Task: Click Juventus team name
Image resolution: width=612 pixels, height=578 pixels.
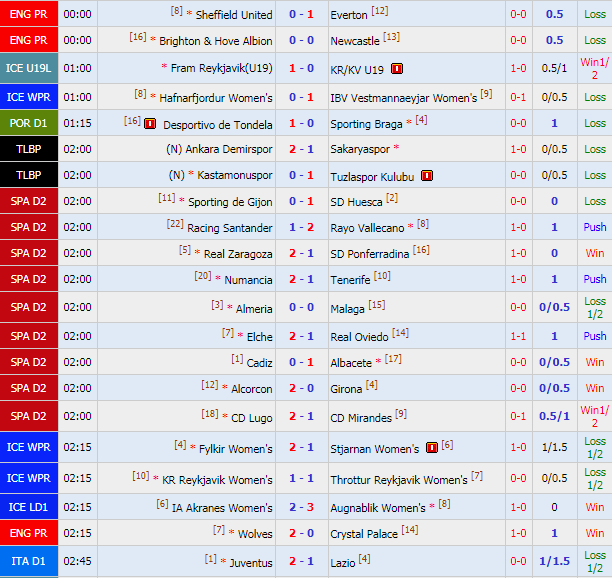Action: tap(251, 562)
